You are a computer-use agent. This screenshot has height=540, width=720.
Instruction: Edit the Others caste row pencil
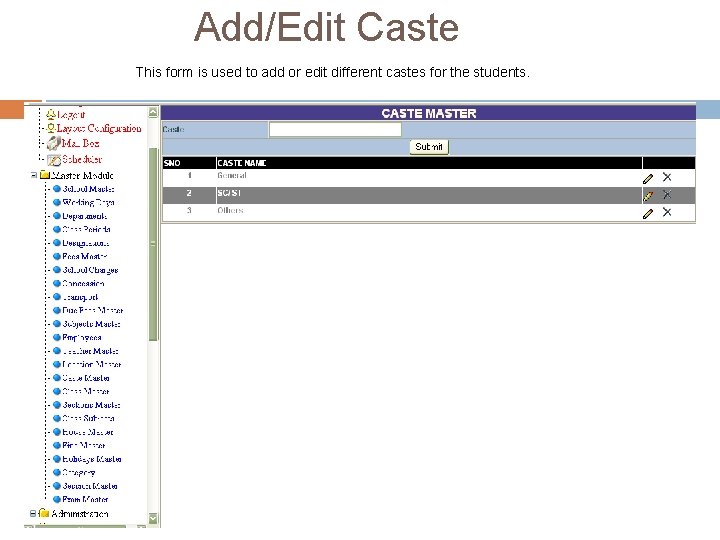click(x=648, y=213)
